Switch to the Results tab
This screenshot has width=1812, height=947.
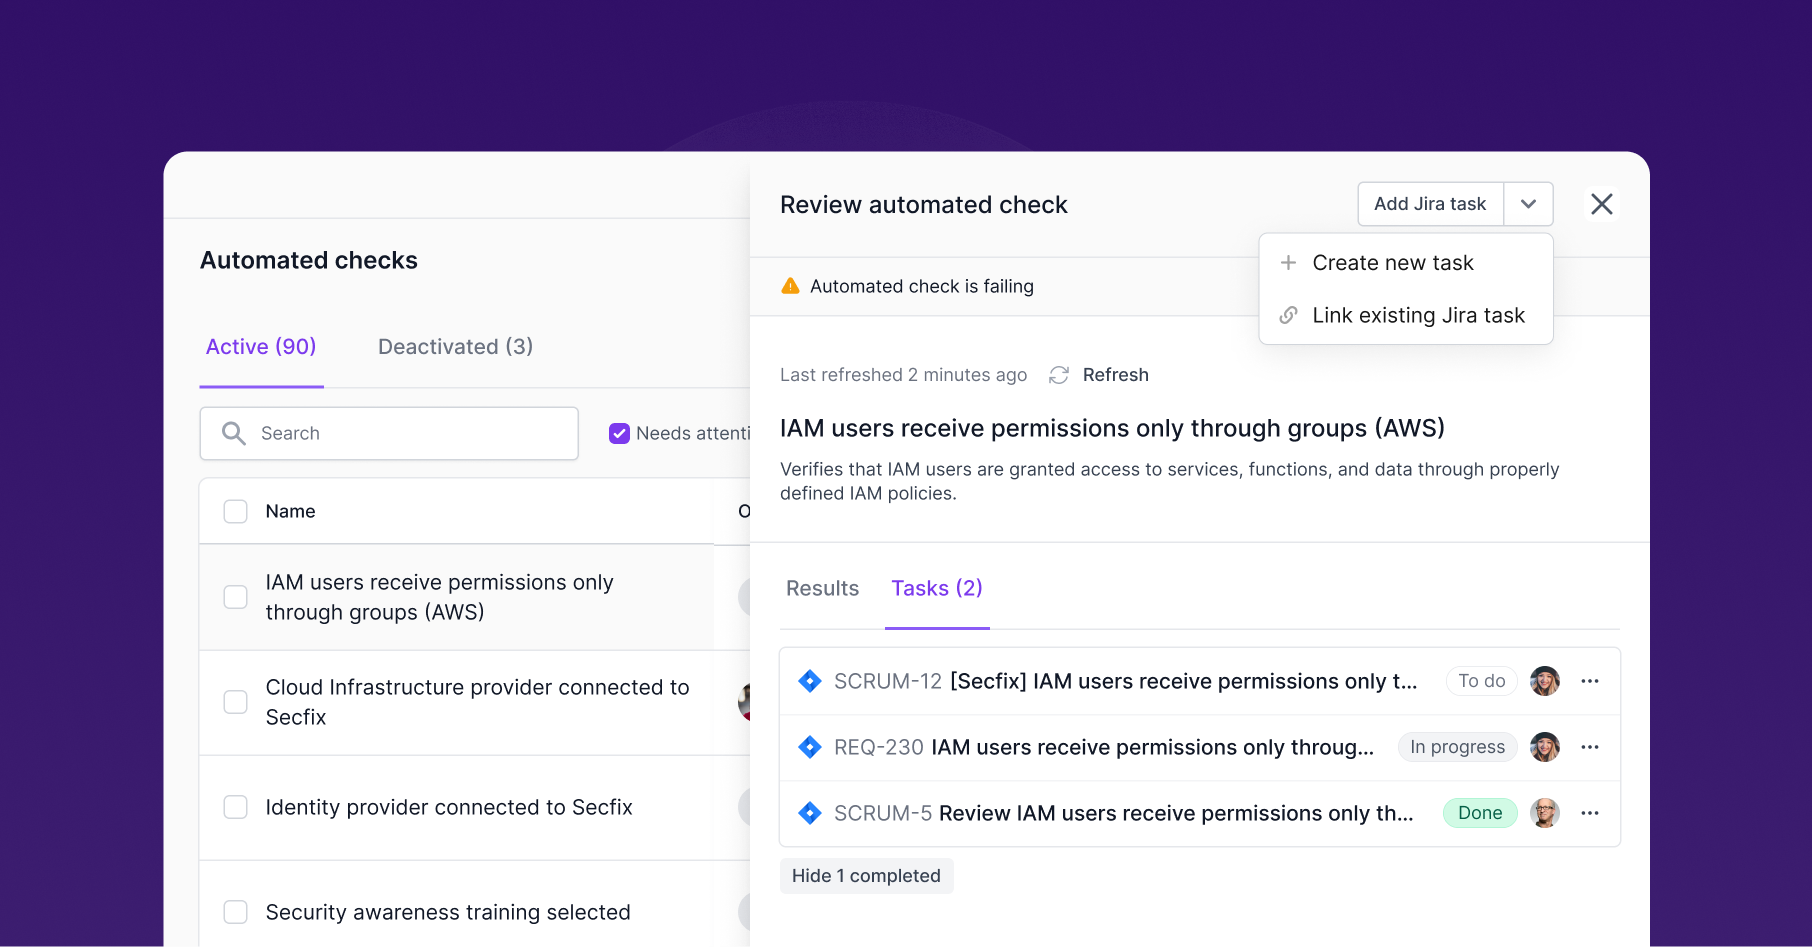point(822,588)
